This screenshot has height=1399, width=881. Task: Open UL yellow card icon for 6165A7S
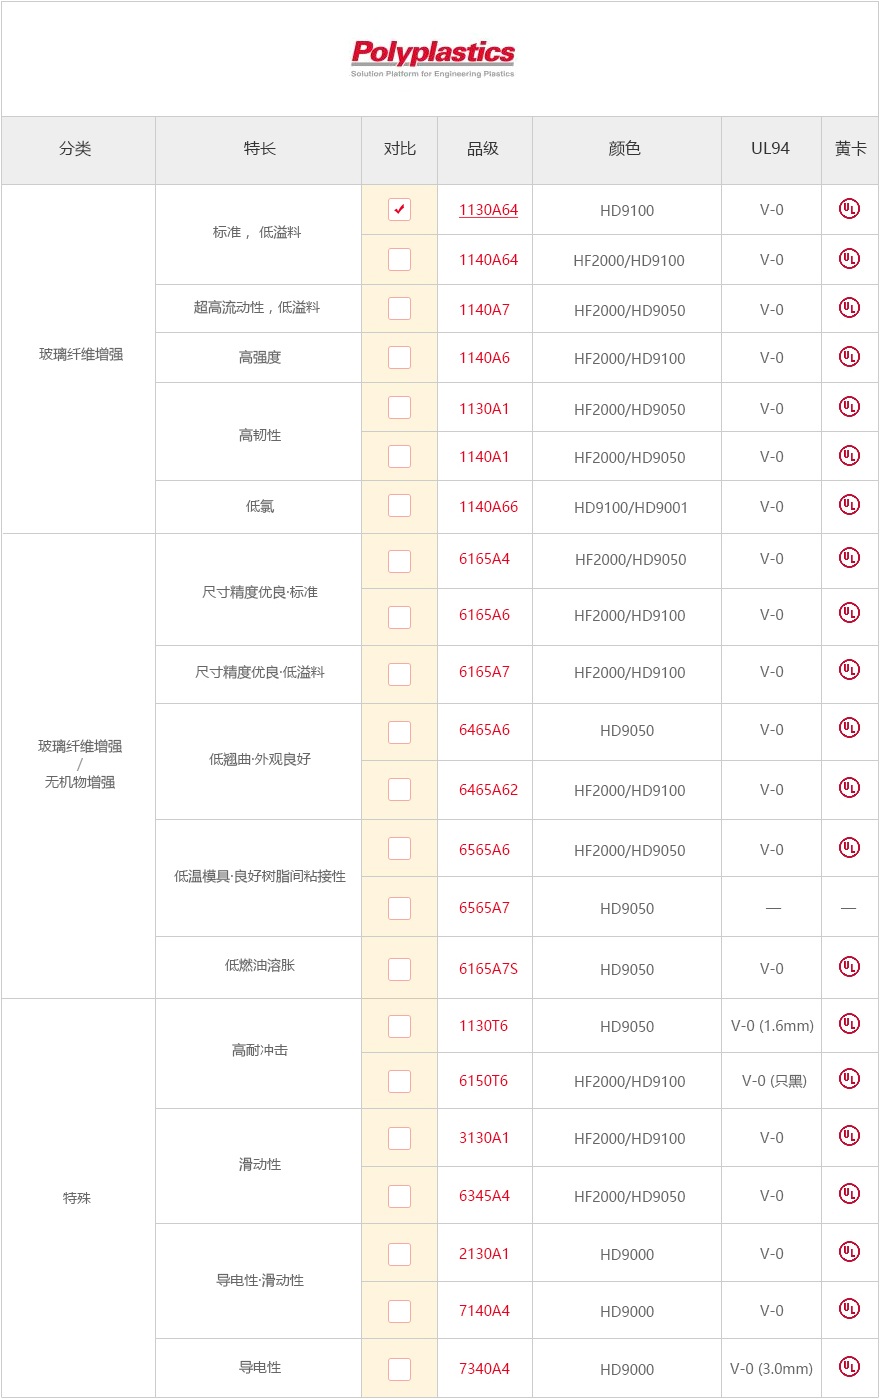[x=849, y=967]
